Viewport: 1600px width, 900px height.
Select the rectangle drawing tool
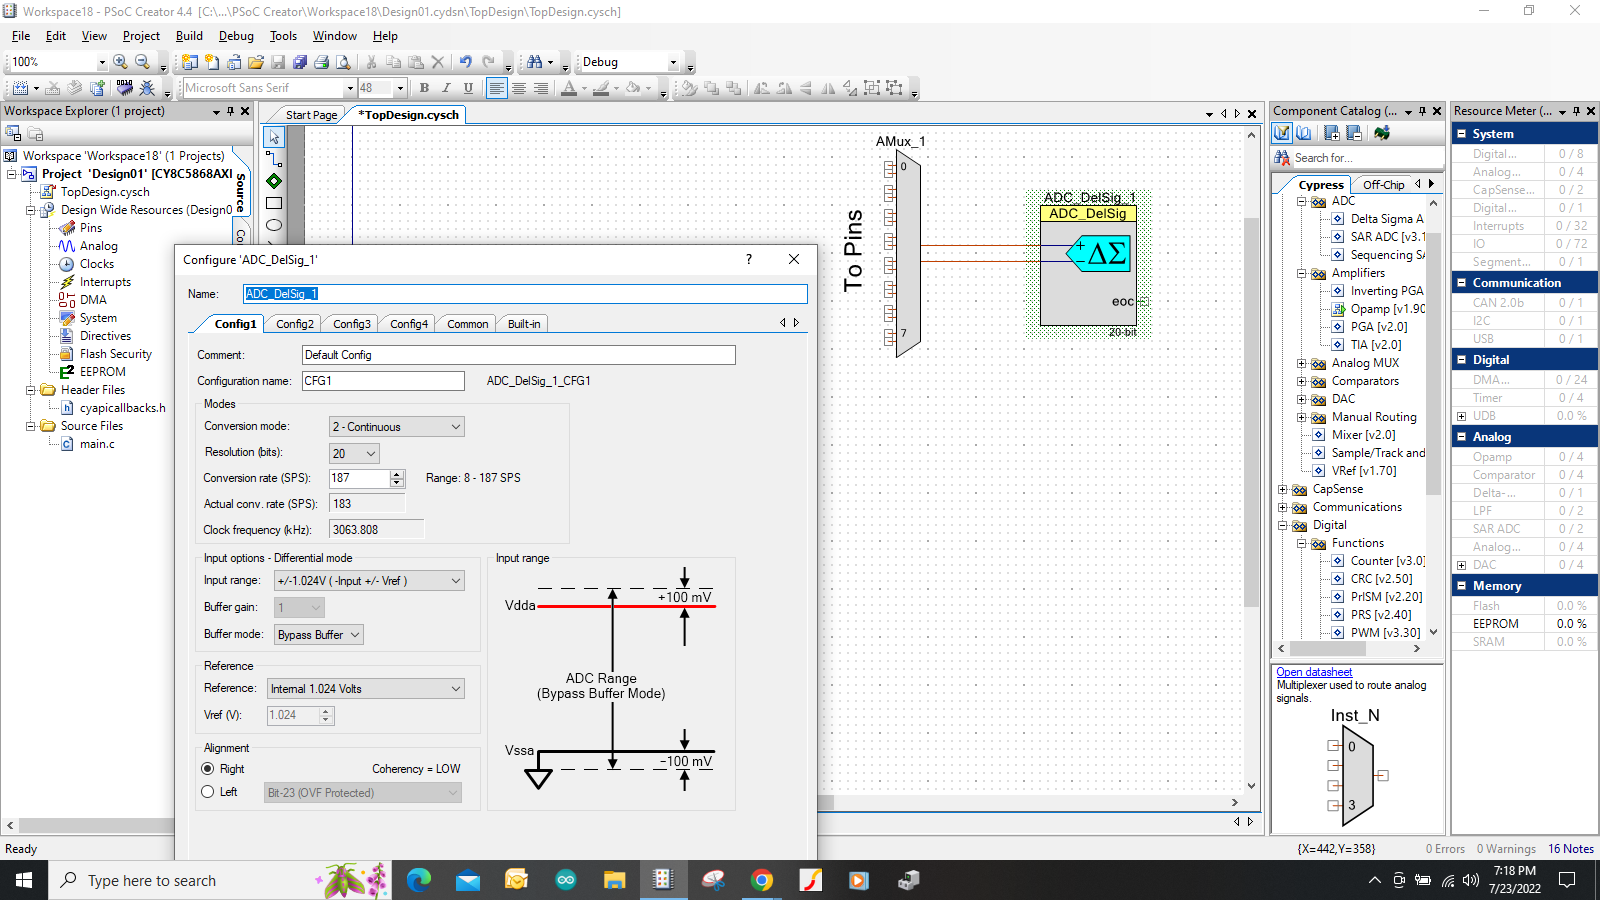click(x=274, y=203)
